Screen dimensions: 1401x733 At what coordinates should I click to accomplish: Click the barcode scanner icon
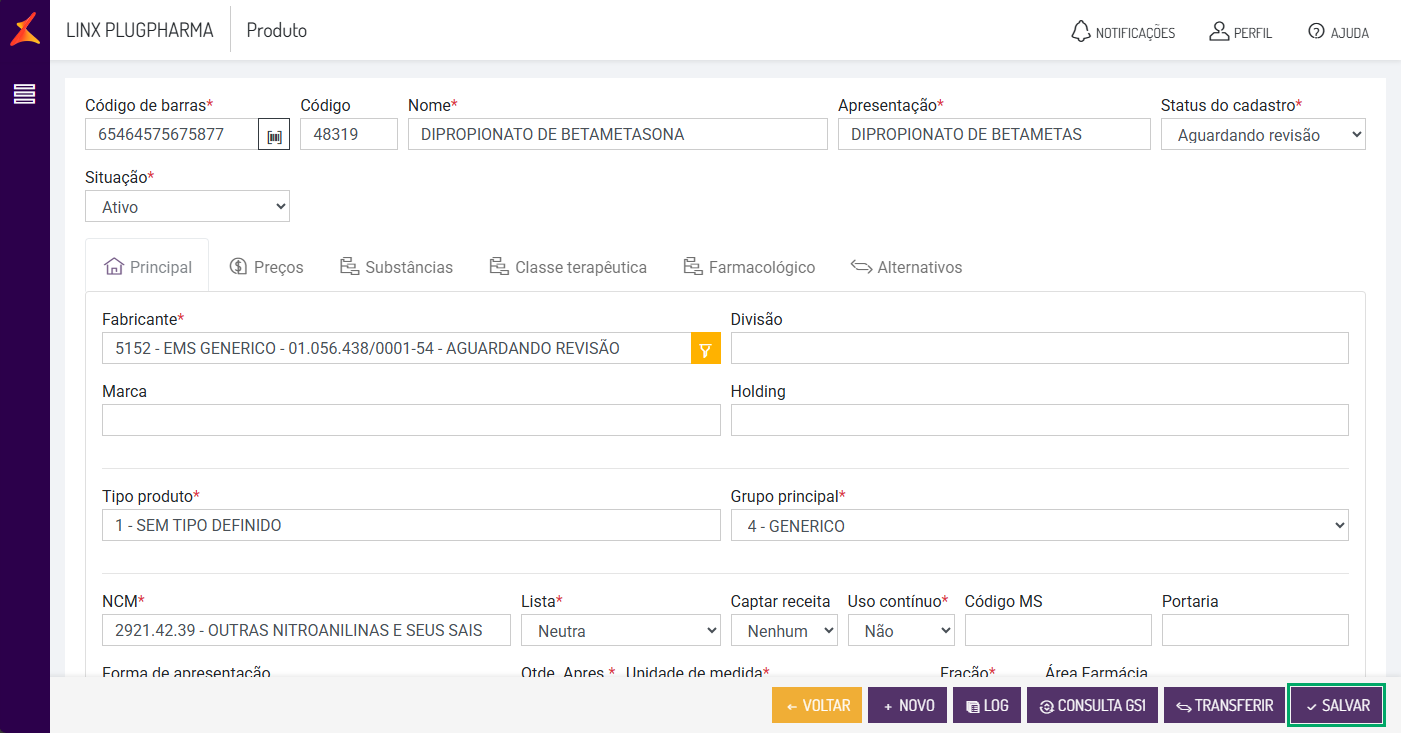coord(274,135)
